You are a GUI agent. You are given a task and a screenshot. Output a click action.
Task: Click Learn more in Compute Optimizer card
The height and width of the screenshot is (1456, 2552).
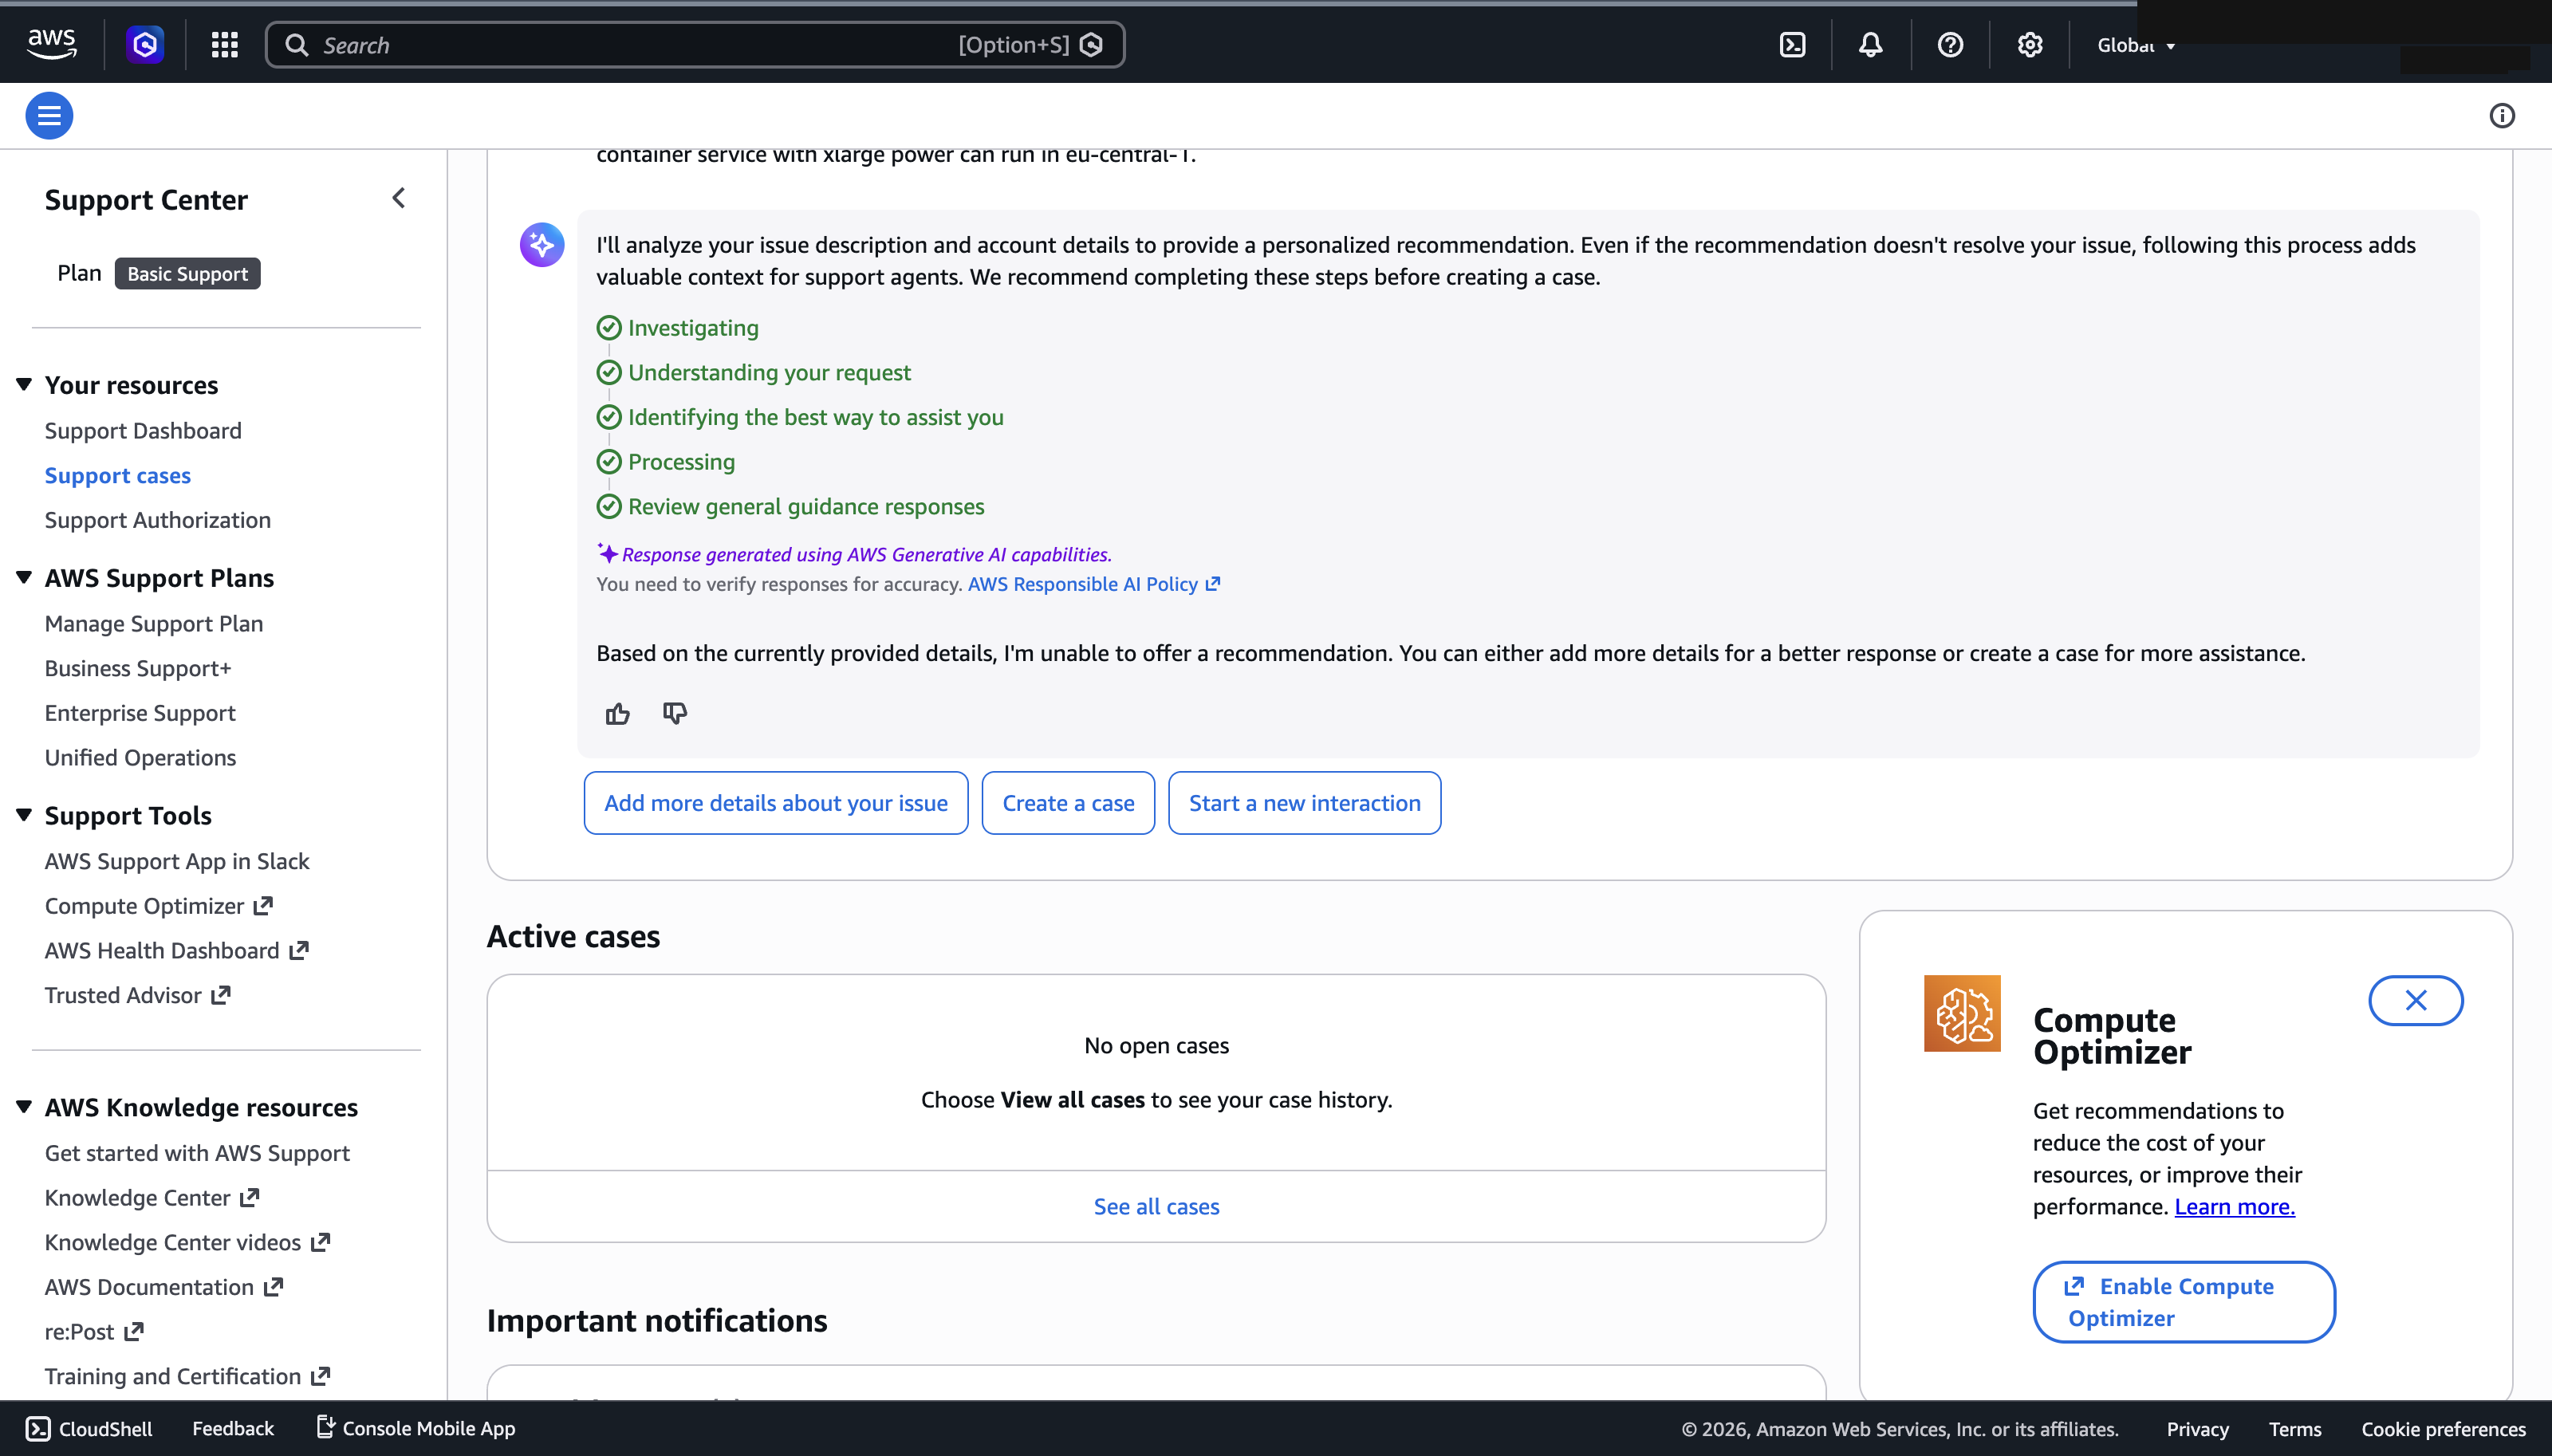[2234, 1206]
